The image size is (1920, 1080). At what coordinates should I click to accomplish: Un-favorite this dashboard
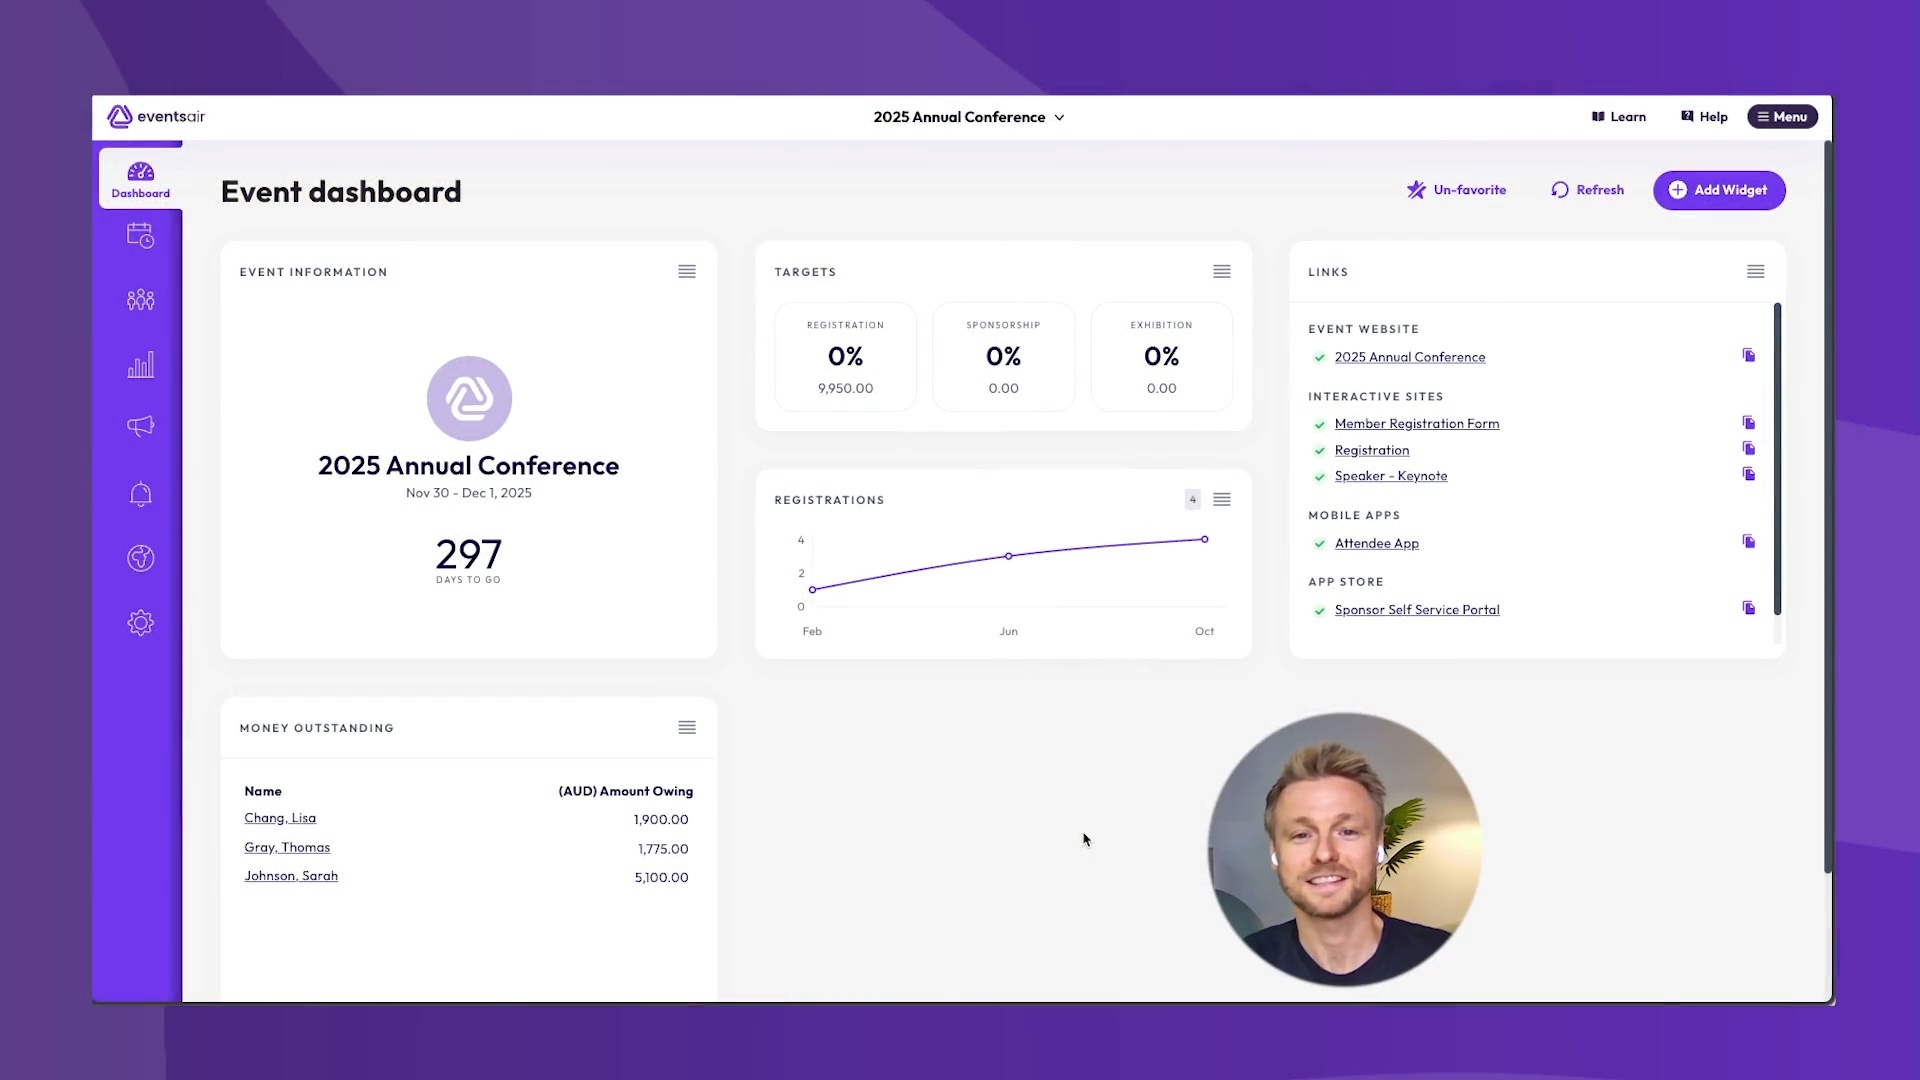(1456, 190)
